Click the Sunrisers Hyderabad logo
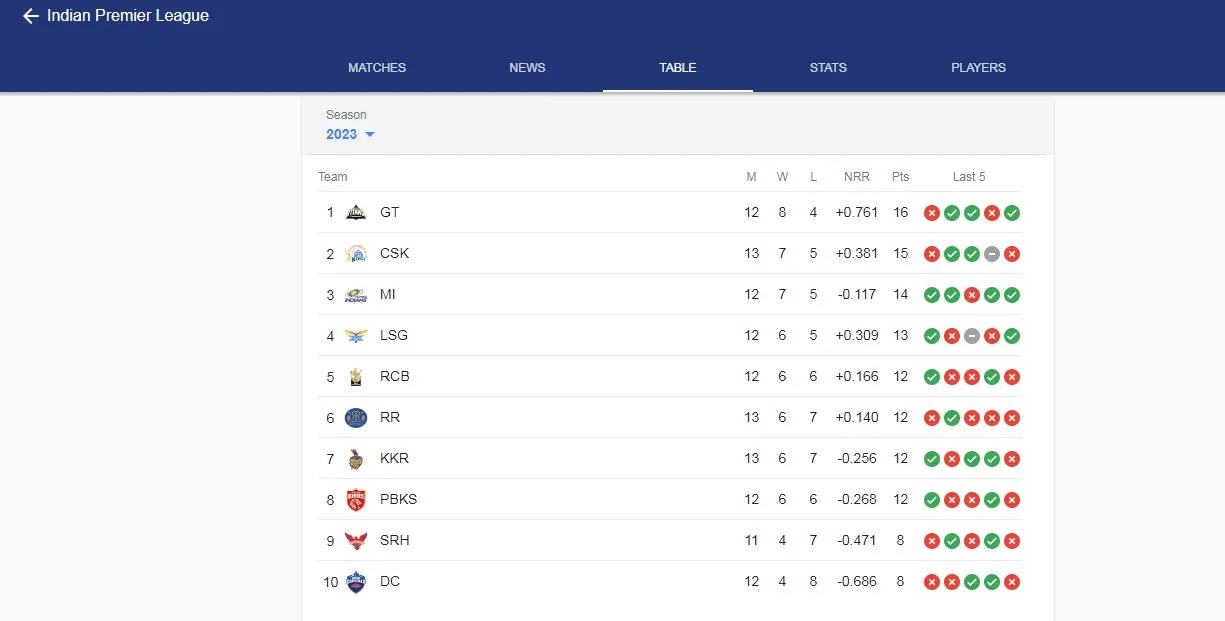1225x621 pixels. (356, 541)
